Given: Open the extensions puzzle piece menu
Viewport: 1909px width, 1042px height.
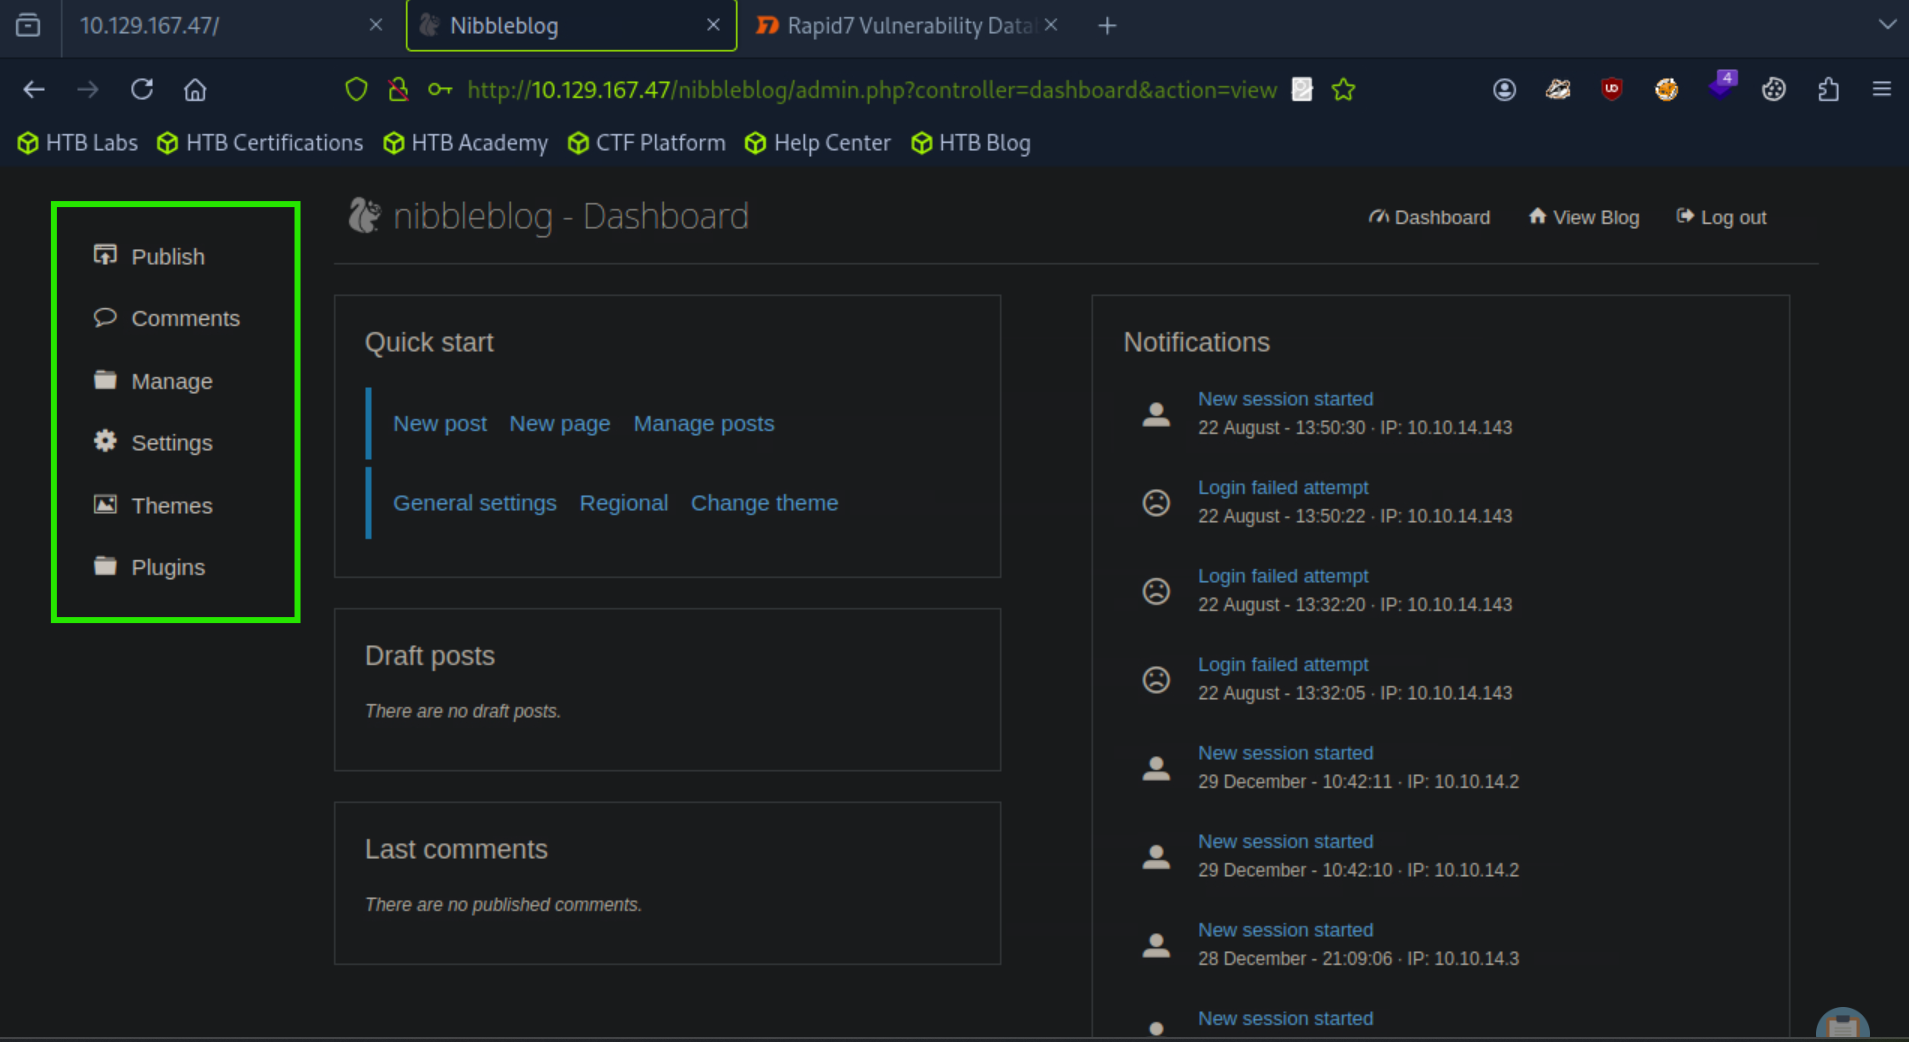Looking at the screenshot, I should tap(1828, 89).
